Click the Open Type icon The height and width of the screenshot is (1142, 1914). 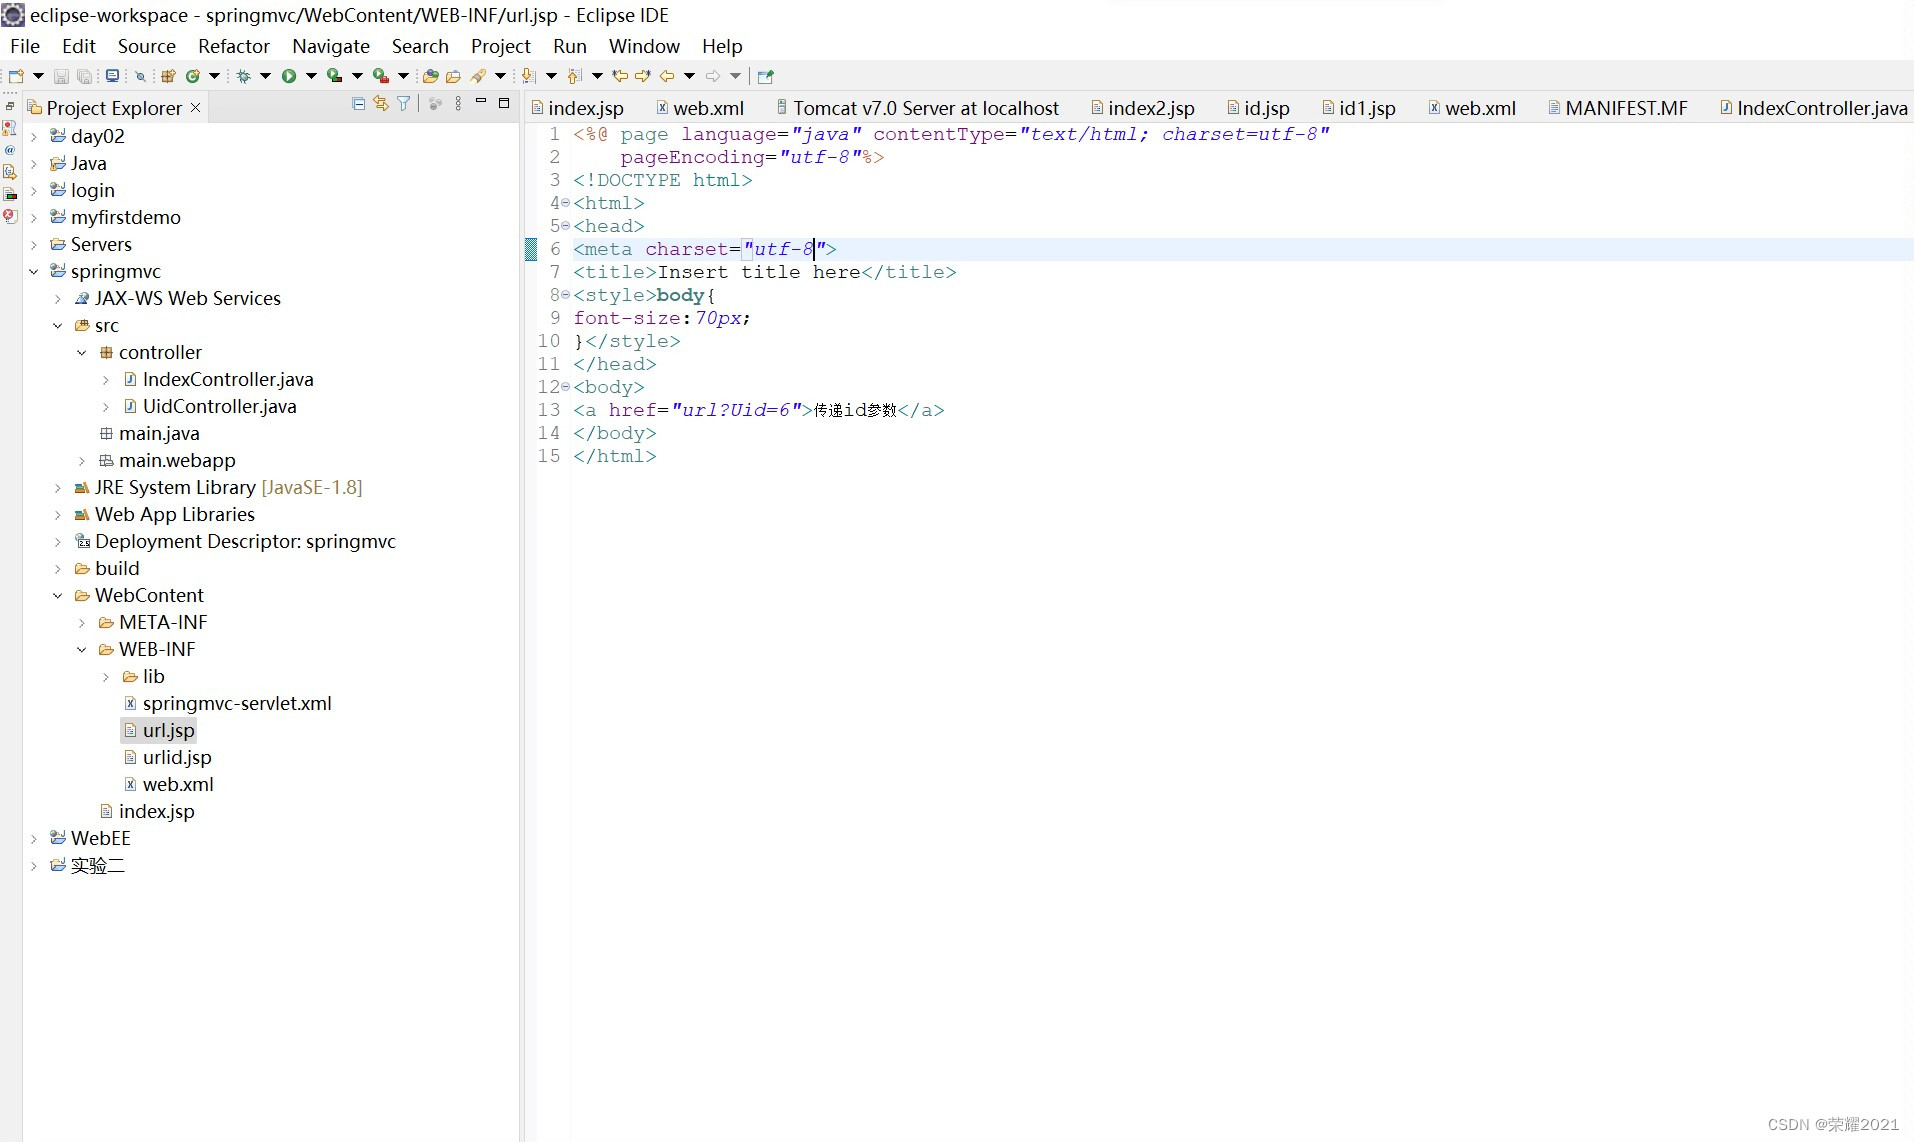coord(430,76)
